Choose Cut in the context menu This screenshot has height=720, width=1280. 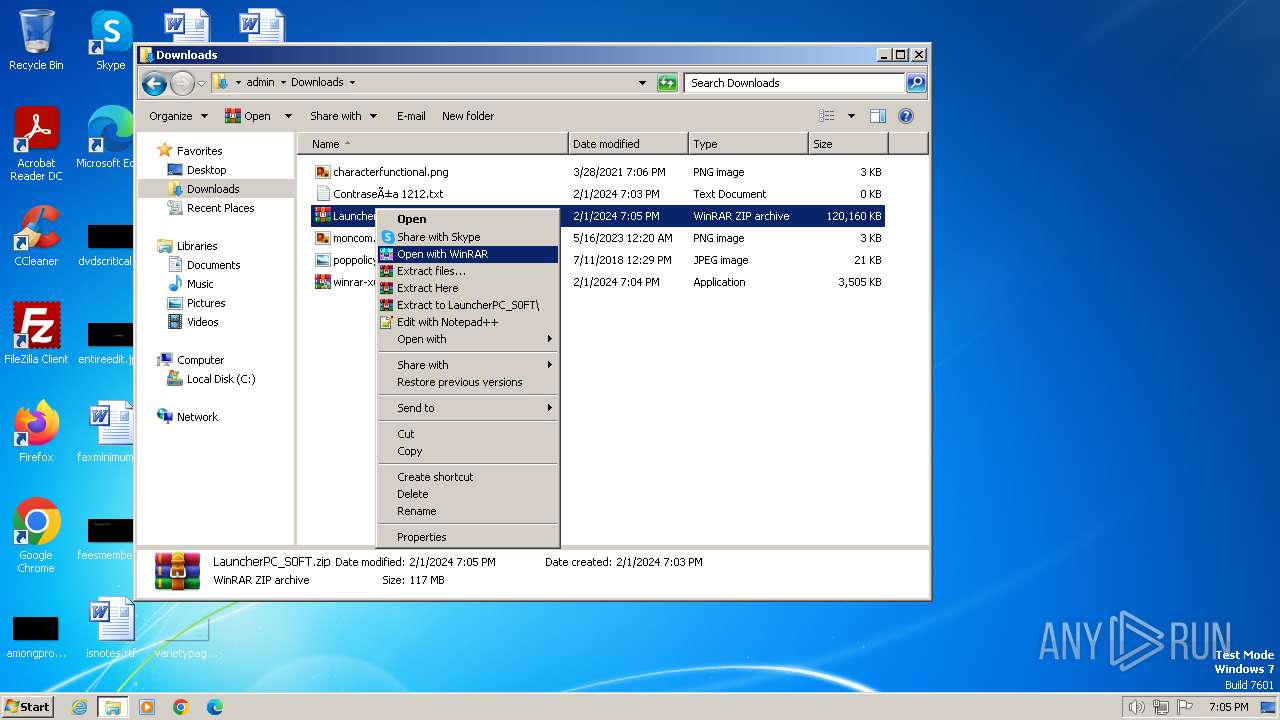(x=467, y=434)
